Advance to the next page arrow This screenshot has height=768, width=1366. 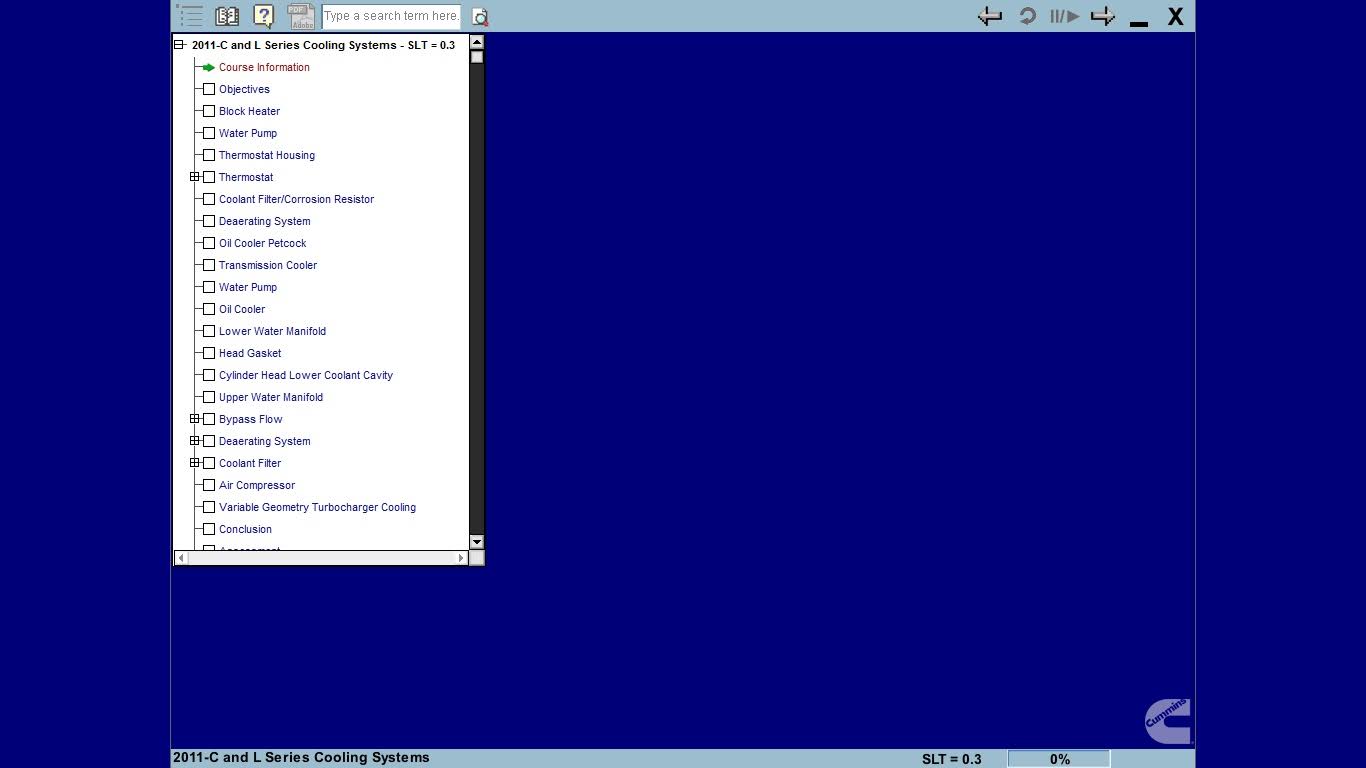pyautogui.click(x=1103, y=16)
